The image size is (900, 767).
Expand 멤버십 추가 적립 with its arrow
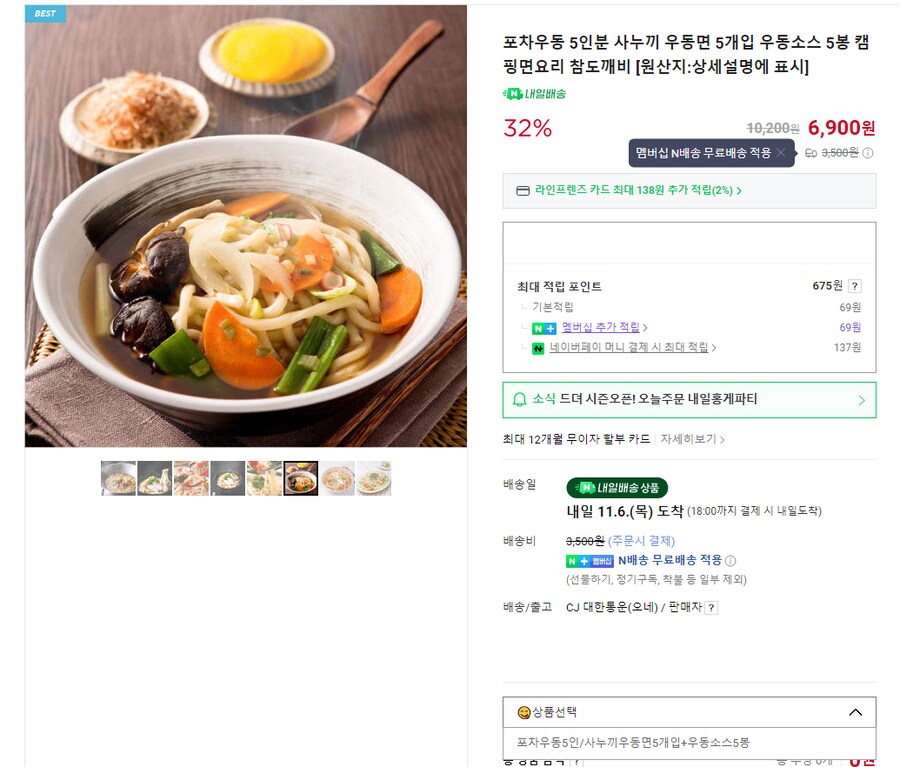[647, 328]
